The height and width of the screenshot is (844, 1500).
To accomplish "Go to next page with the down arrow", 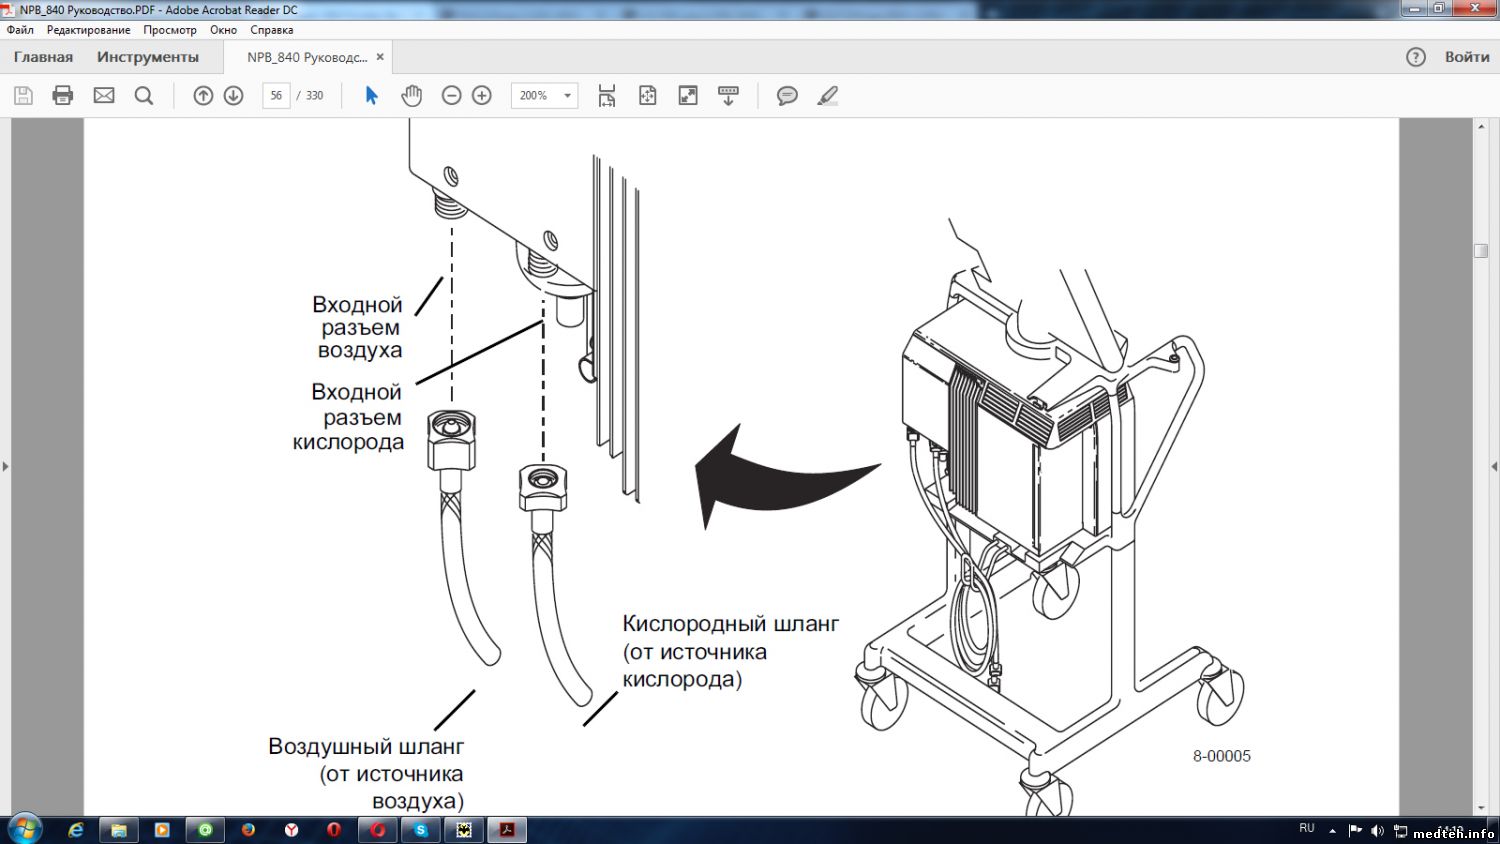I will coord(233,96).
